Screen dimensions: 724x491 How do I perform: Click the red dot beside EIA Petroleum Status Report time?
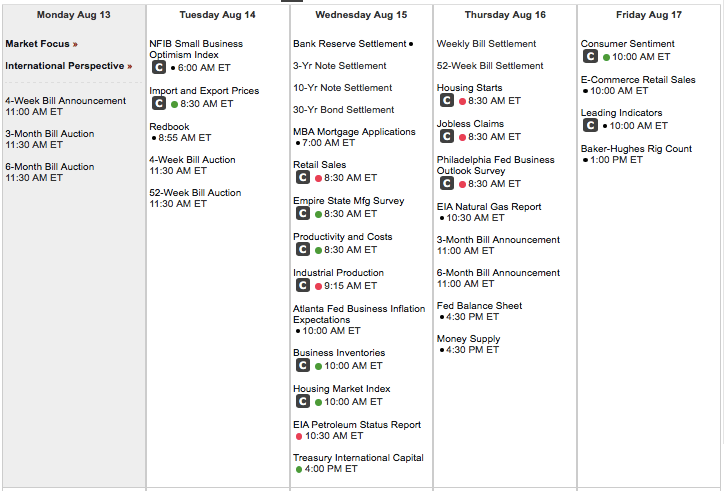[x=298, y=436]
